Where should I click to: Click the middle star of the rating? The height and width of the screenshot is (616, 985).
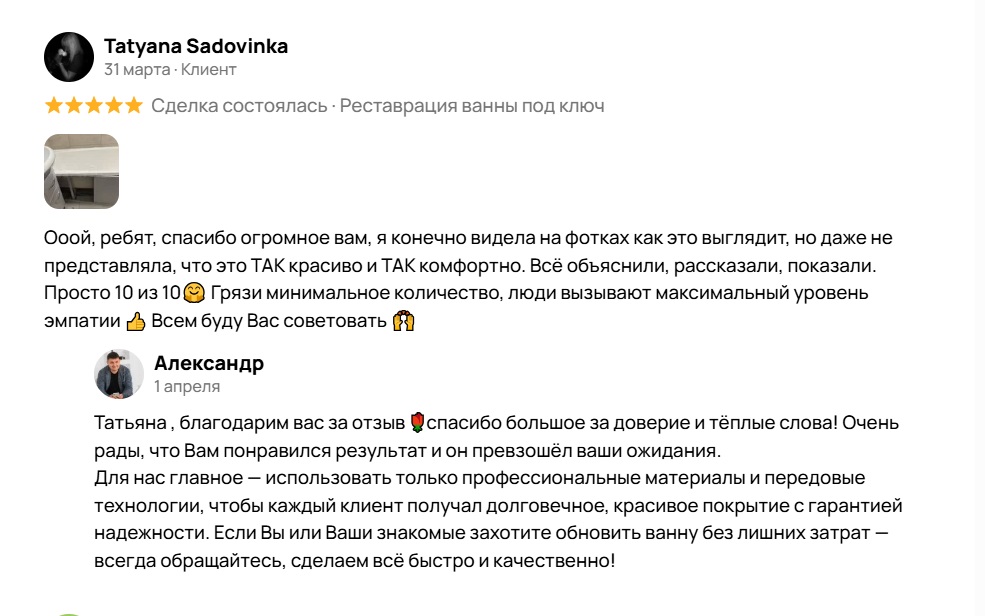pos(94,105)
